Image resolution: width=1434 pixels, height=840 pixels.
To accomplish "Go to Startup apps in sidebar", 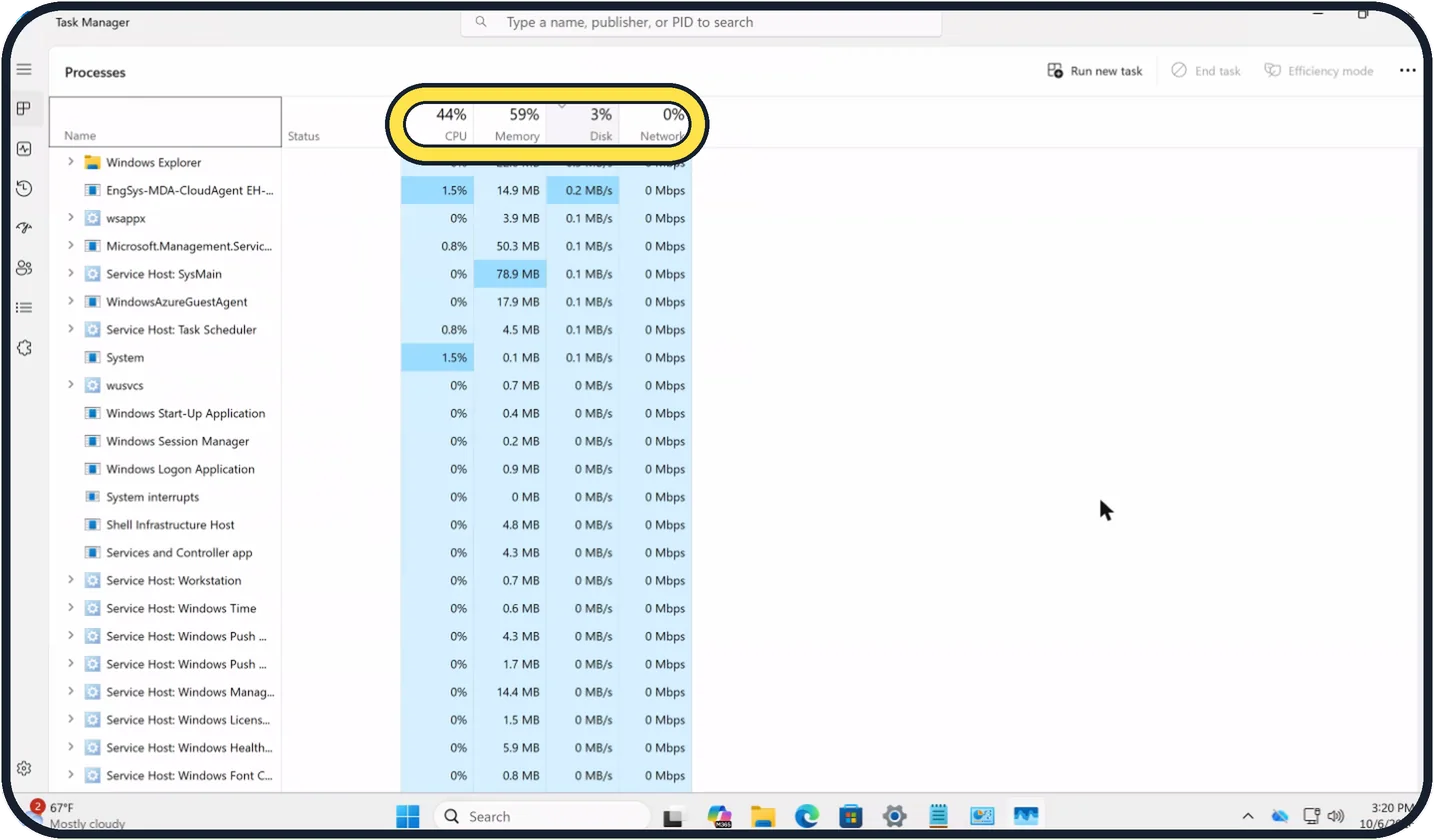I will (x=24, y=228).
